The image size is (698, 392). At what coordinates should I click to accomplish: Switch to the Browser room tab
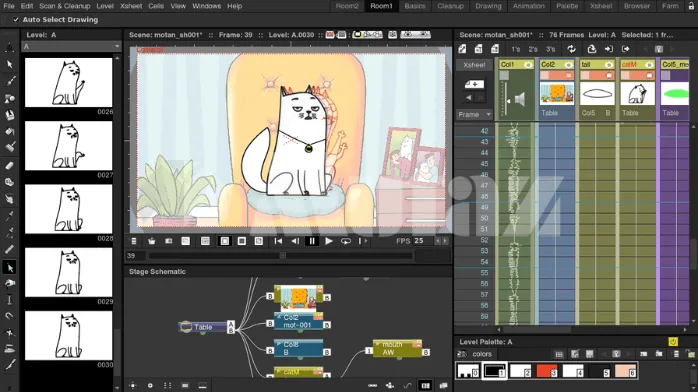pyautogui.click(x=637, y=6)
